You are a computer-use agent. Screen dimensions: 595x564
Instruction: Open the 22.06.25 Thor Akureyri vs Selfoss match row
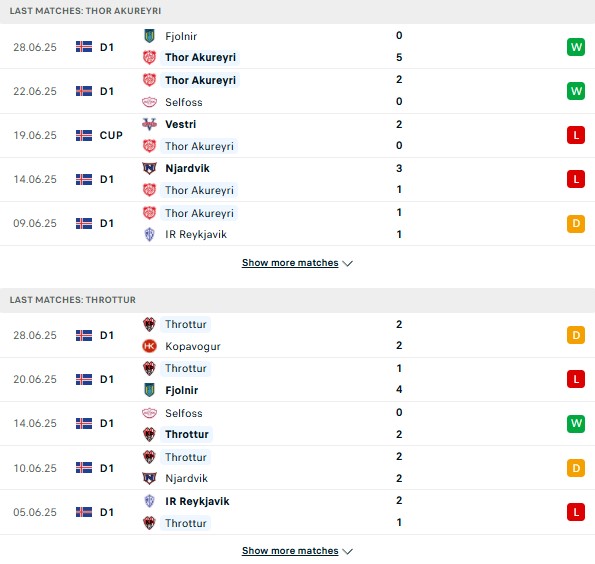click(x=298, y=91)
